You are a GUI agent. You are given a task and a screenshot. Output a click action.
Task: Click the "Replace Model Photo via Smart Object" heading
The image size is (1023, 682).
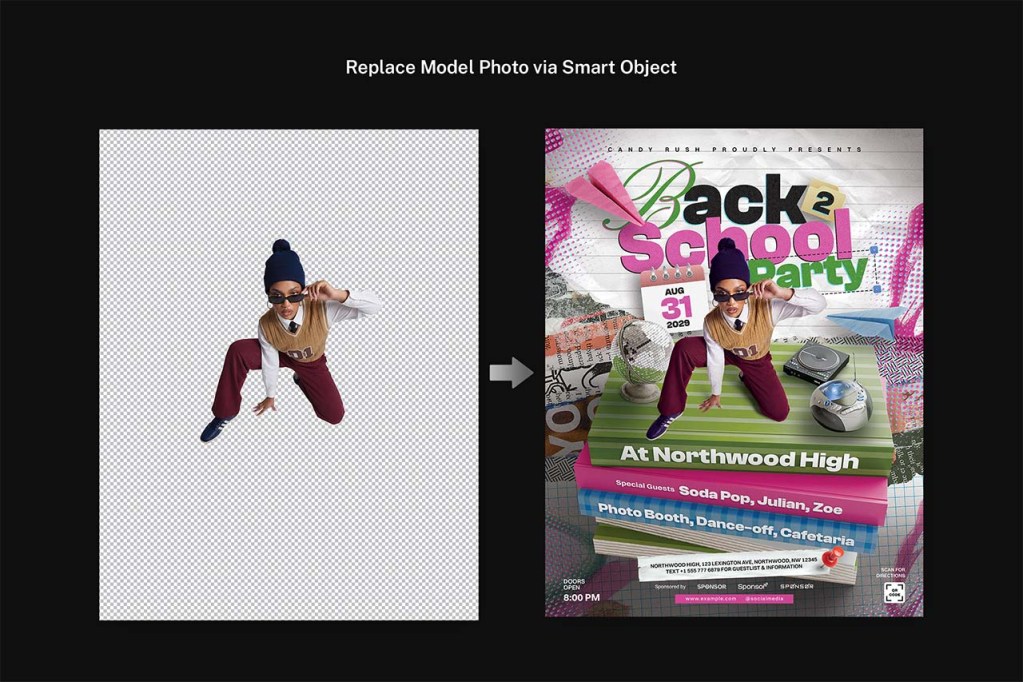coord(511,67)
